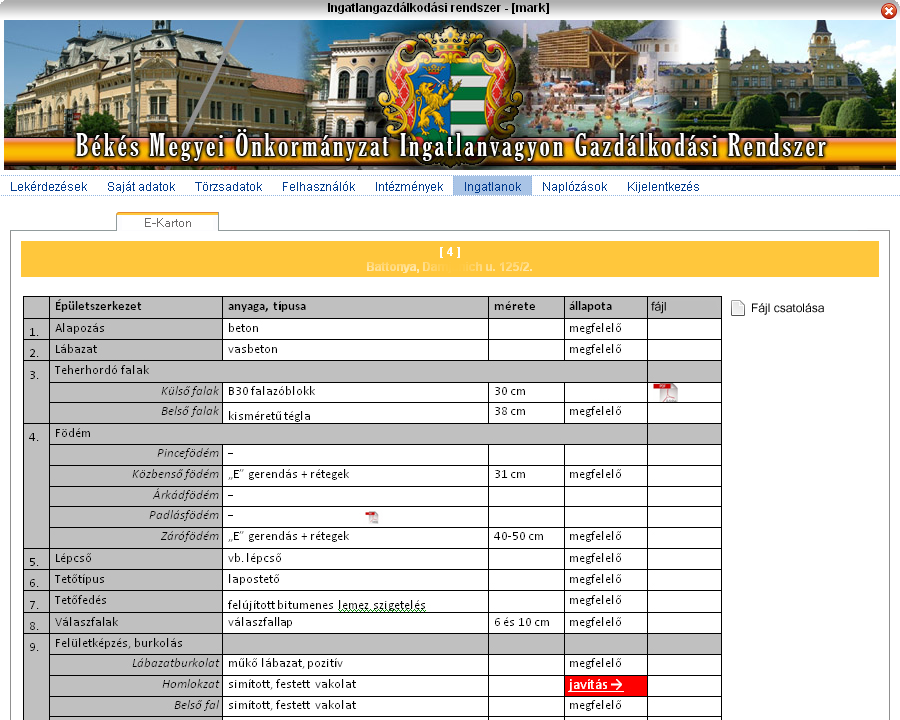Open the Törzsadatok menu

tap(228, 187)
